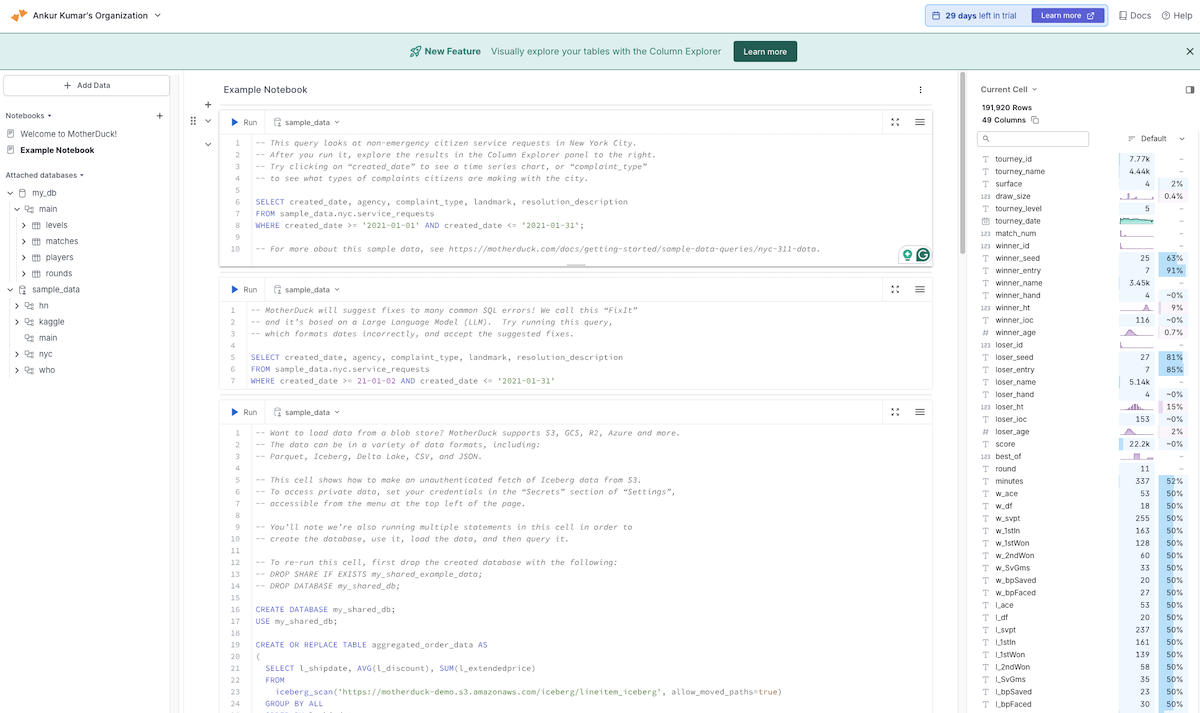This screenshot has width=1200, height=713.
Task: Open the FixIt cell's hamburger menu
Action: (x=920, y=290)
